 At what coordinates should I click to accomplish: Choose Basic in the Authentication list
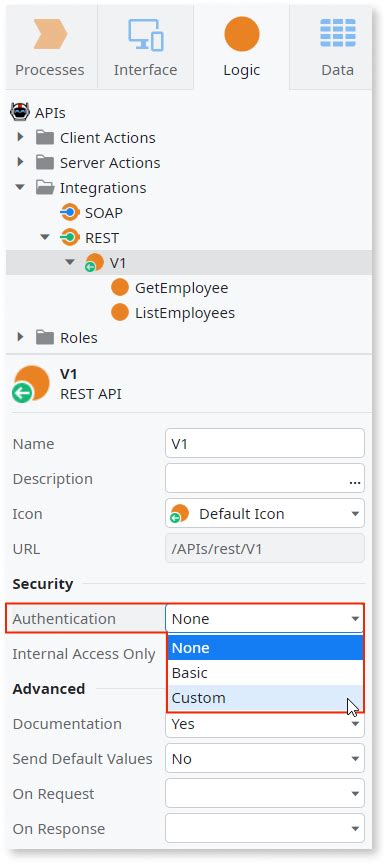(265, 673)
